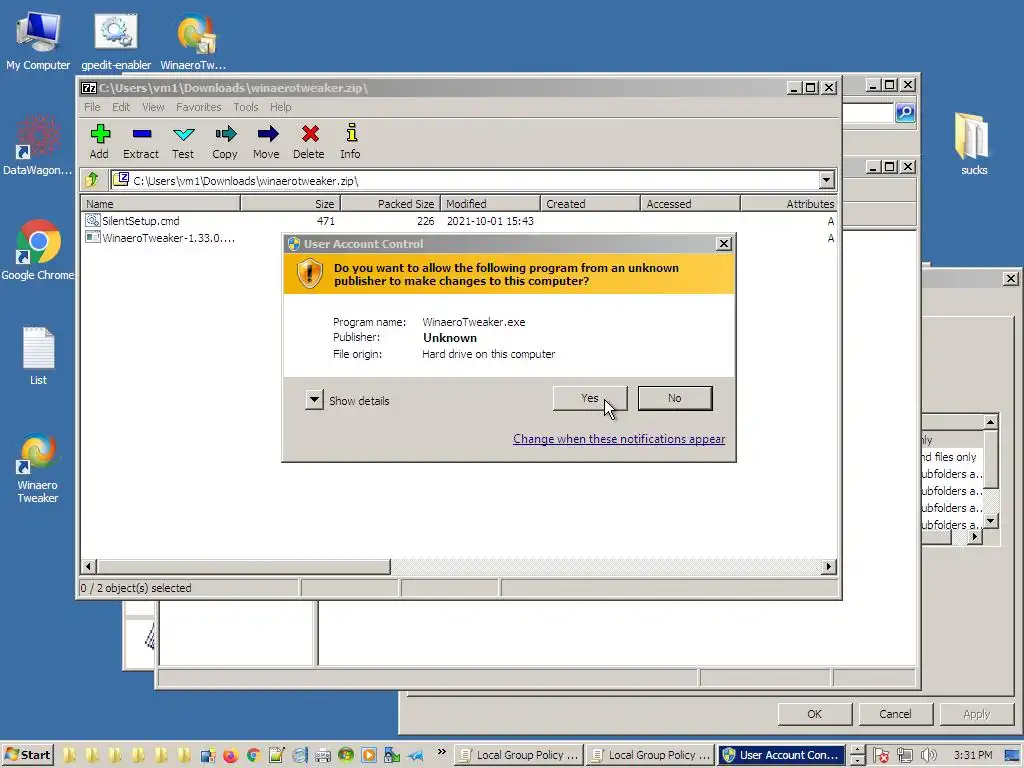Viewport: 1024px width, 768px height.
Task: Click Change when these notifications appear link
Action: 618,439
